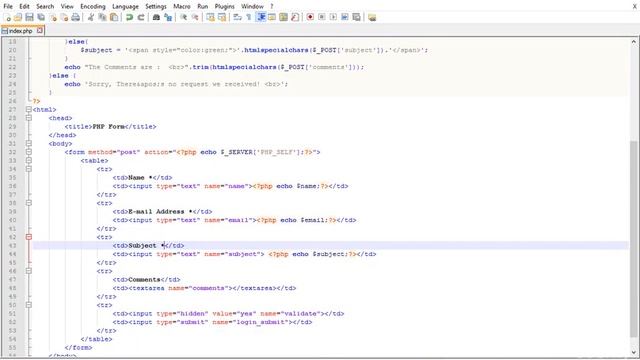Click the Redo toolbar icon
640x360 pixels.
[x=141, y=17]
